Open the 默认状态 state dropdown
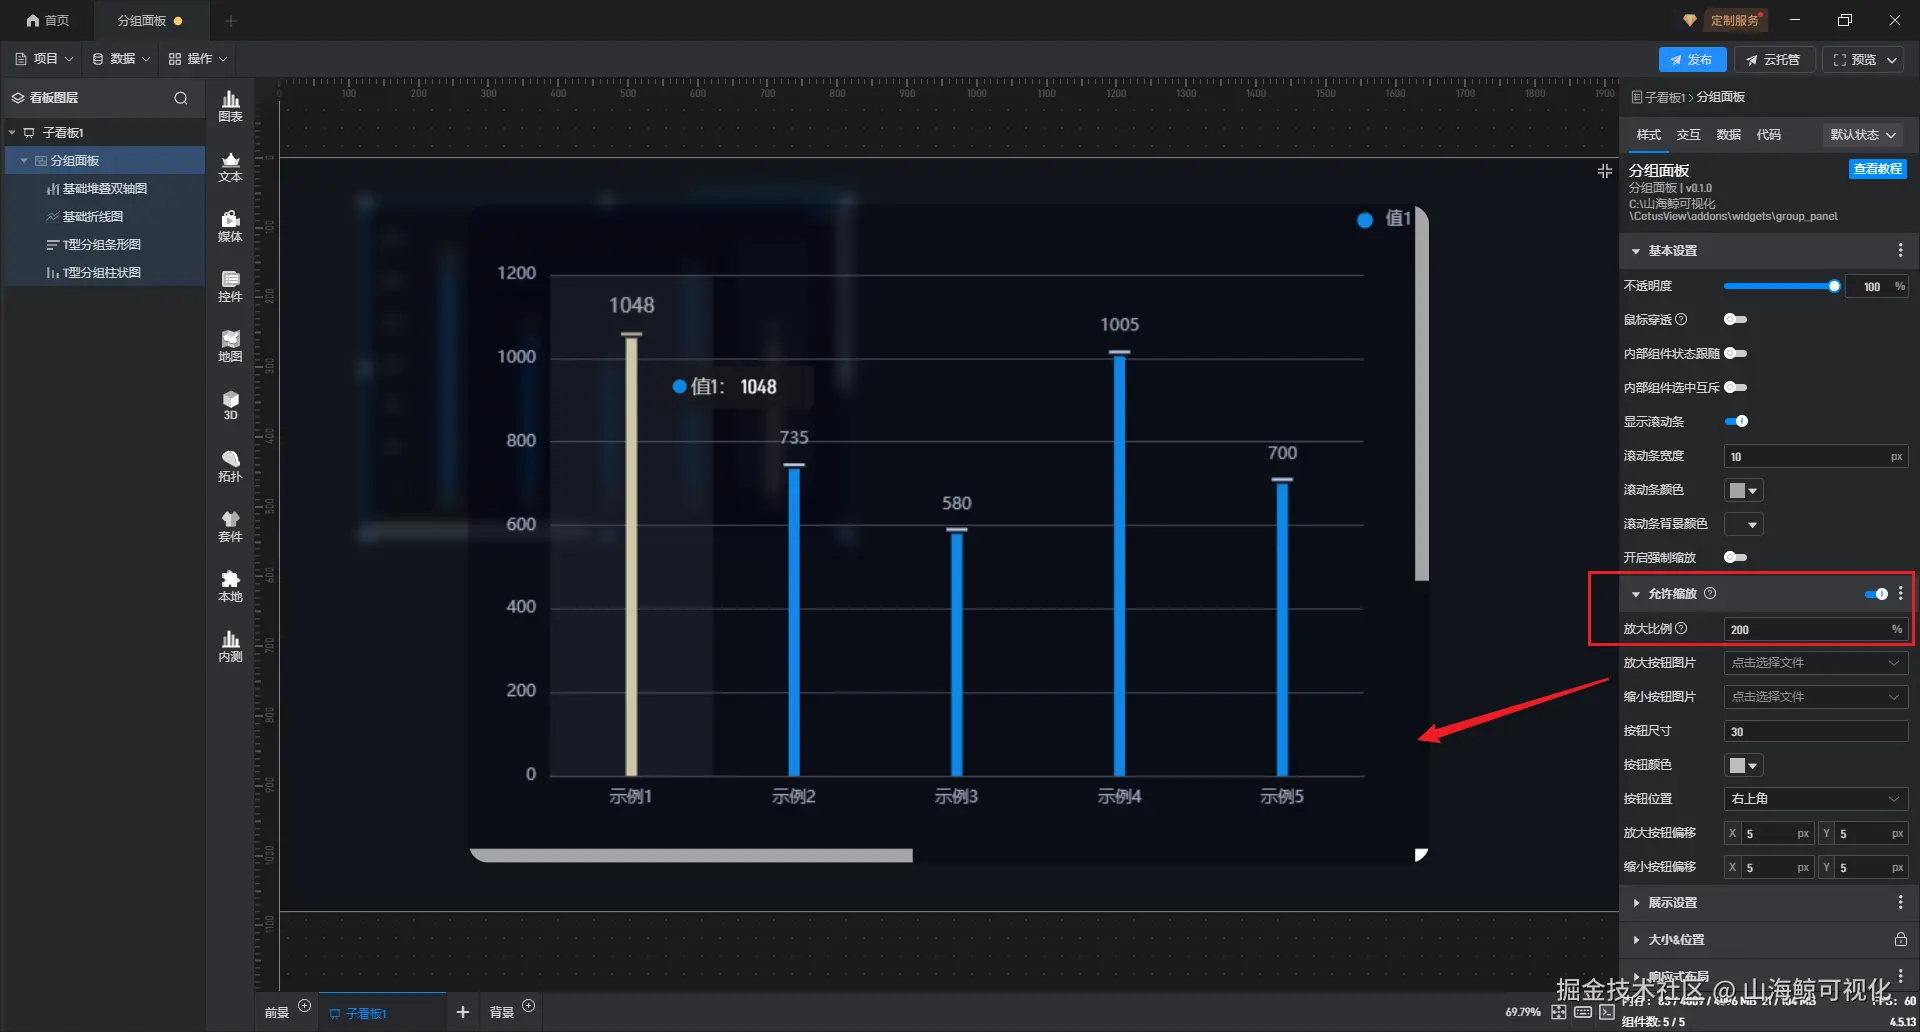 tap(1862, 134)
